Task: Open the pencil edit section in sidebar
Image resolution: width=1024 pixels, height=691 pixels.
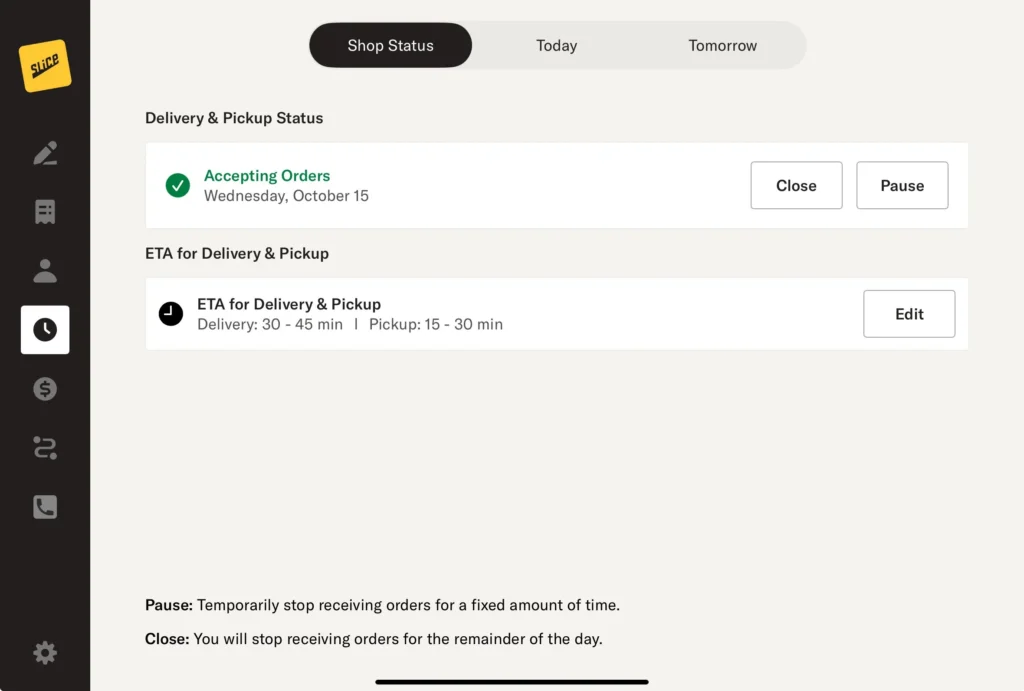Action: point(45,153)
